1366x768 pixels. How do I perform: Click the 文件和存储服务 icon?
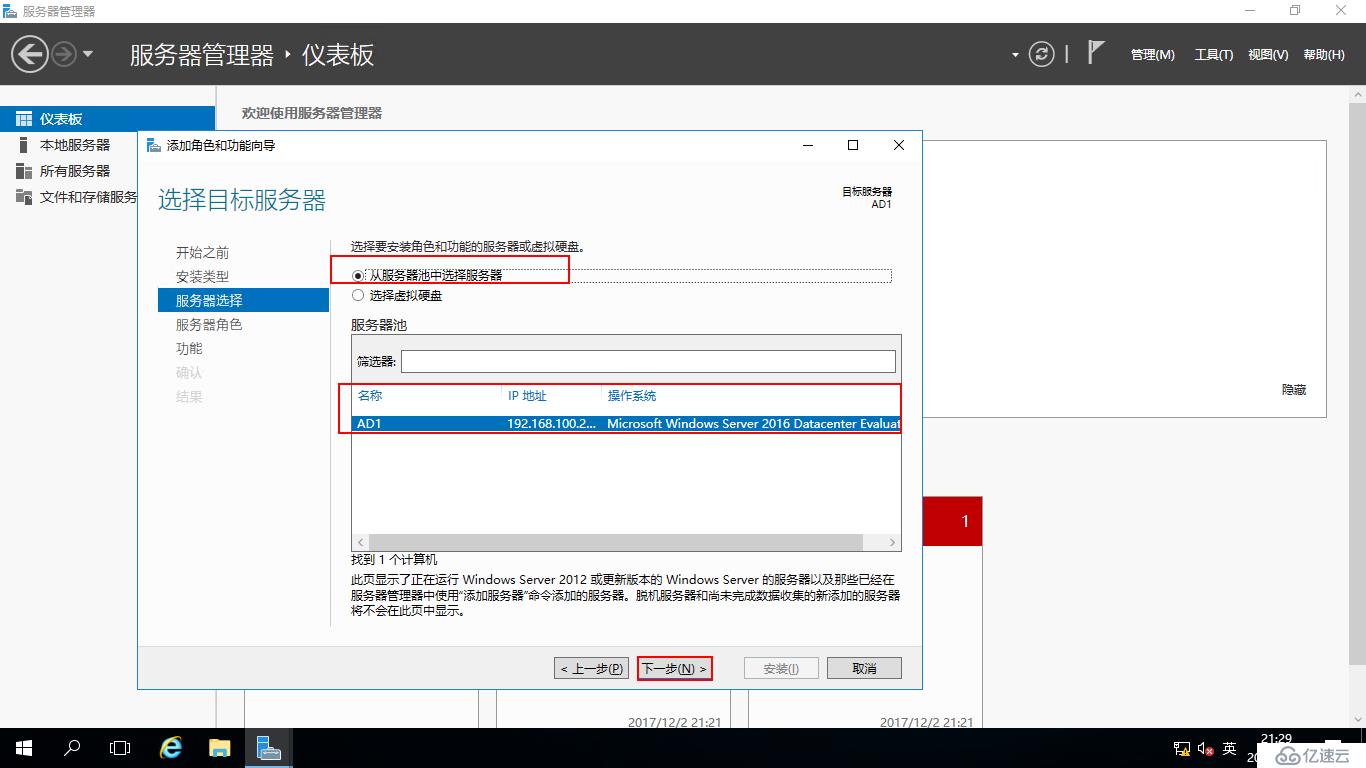(24, 197)
